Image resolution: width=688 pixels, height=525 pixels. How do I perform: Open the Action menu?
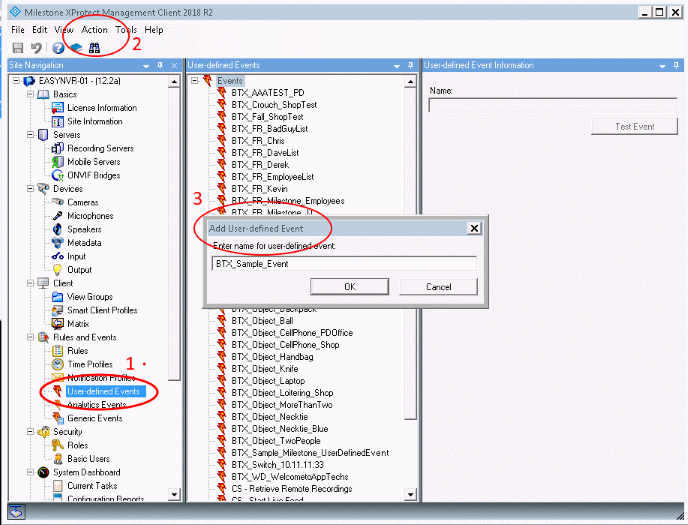[x=94, y=30]
